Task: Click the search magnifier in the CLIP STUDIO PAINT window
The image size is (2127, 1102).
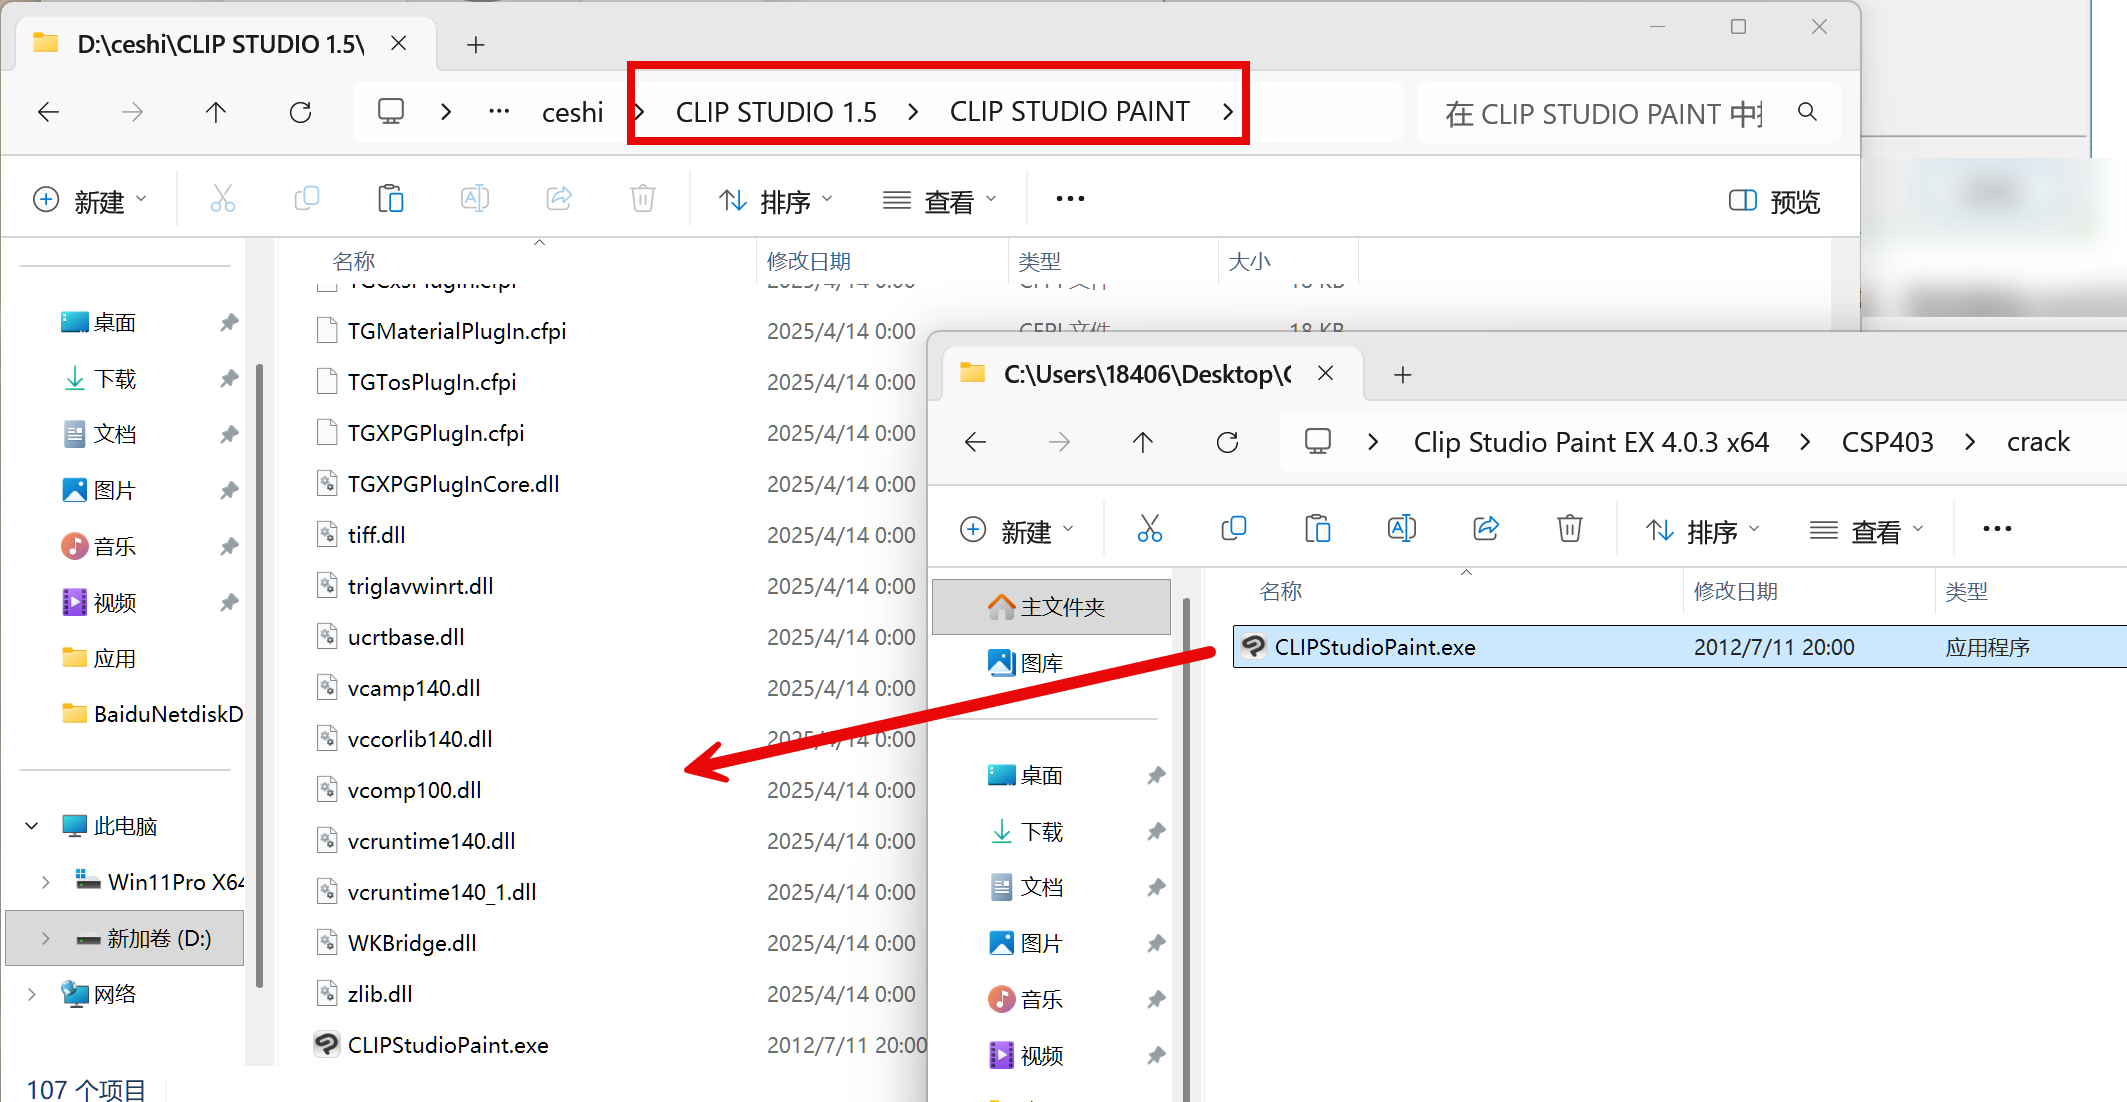Action: pyautogui.click(x=1807, y=112)
